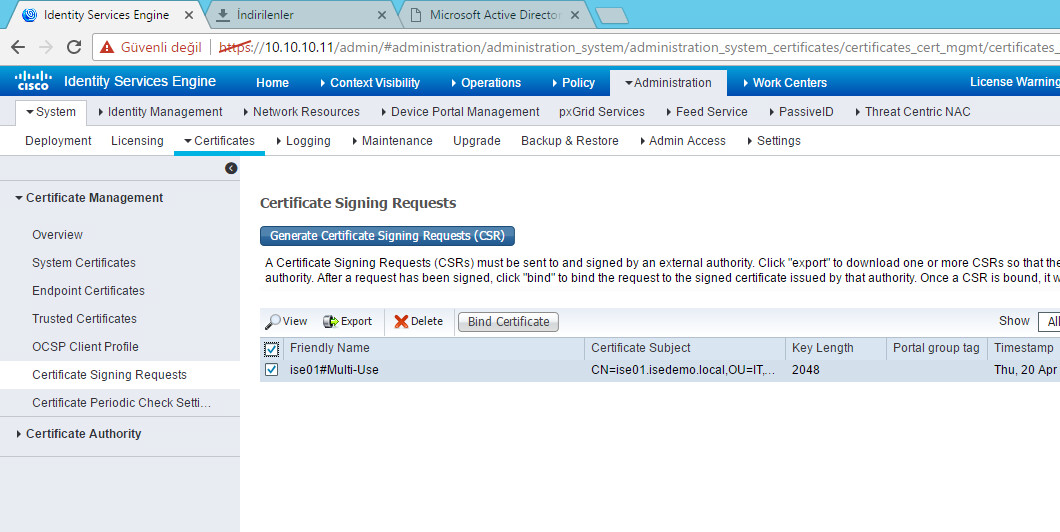Image resolution: width=1060 pixels, height=532 pixels.
Task: Open Device Portal Management
Action: point(460,112)
